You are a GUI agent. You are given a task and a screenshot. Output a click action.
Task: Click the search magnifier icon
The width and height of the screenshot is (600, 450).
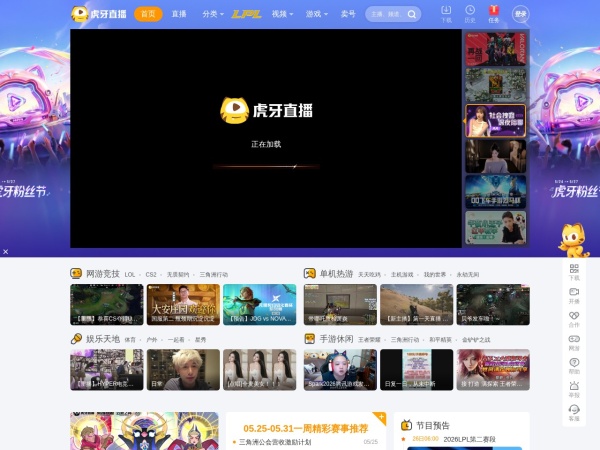click(412, 14)
